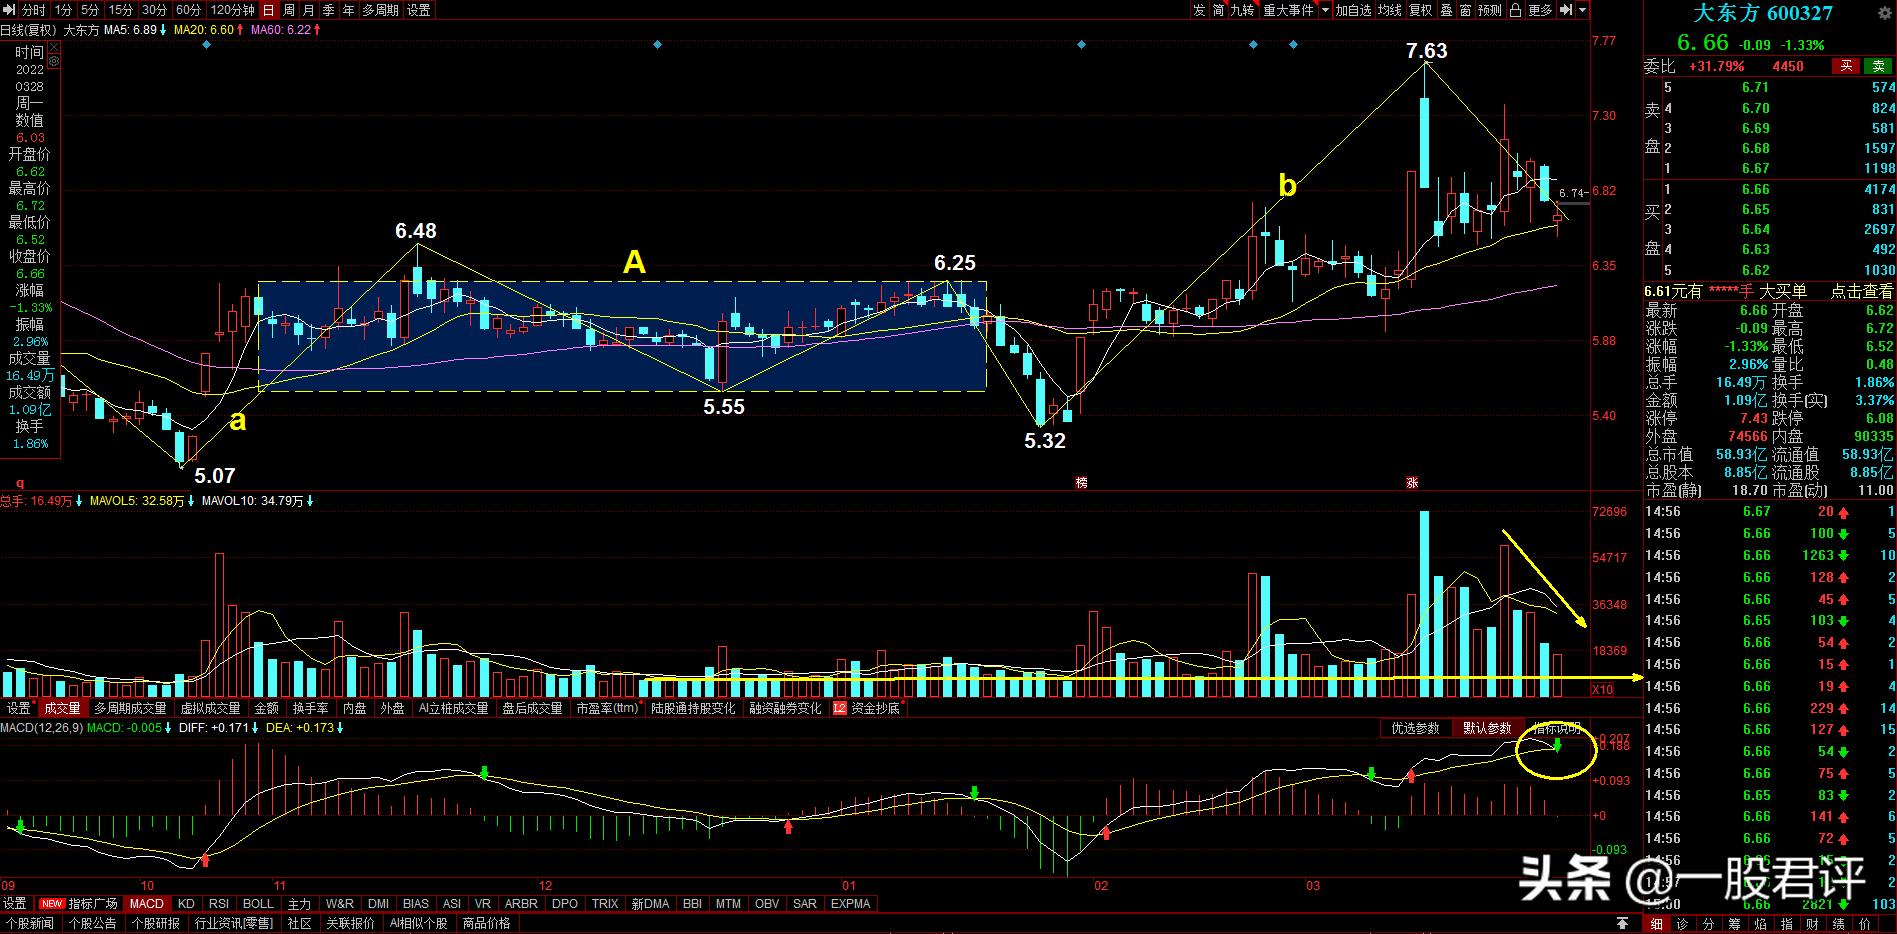
Task: Click the 加自选 button
Action: [1353, 10]
